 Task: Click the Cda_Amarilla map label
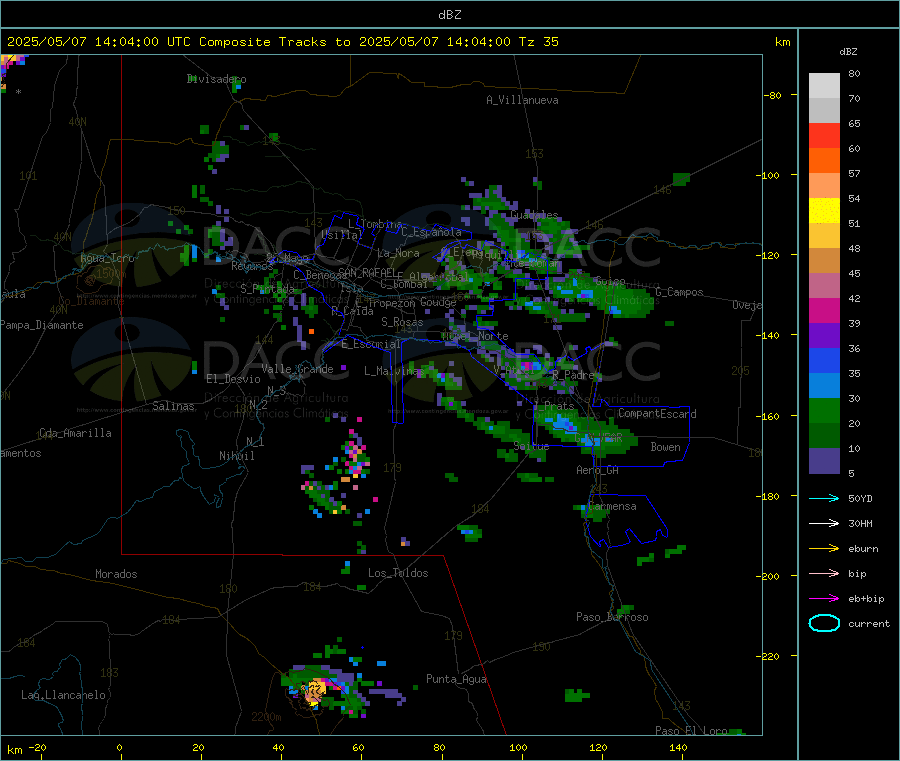pos(75,433)
